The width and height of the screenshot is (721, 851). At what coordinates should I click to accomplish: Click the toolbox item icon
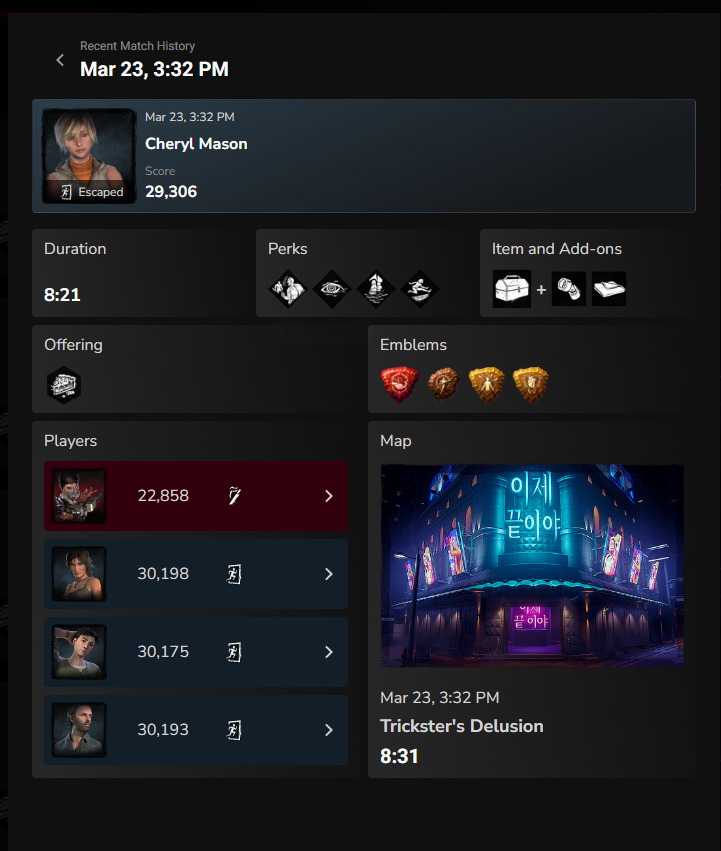(x=511, y=289)
